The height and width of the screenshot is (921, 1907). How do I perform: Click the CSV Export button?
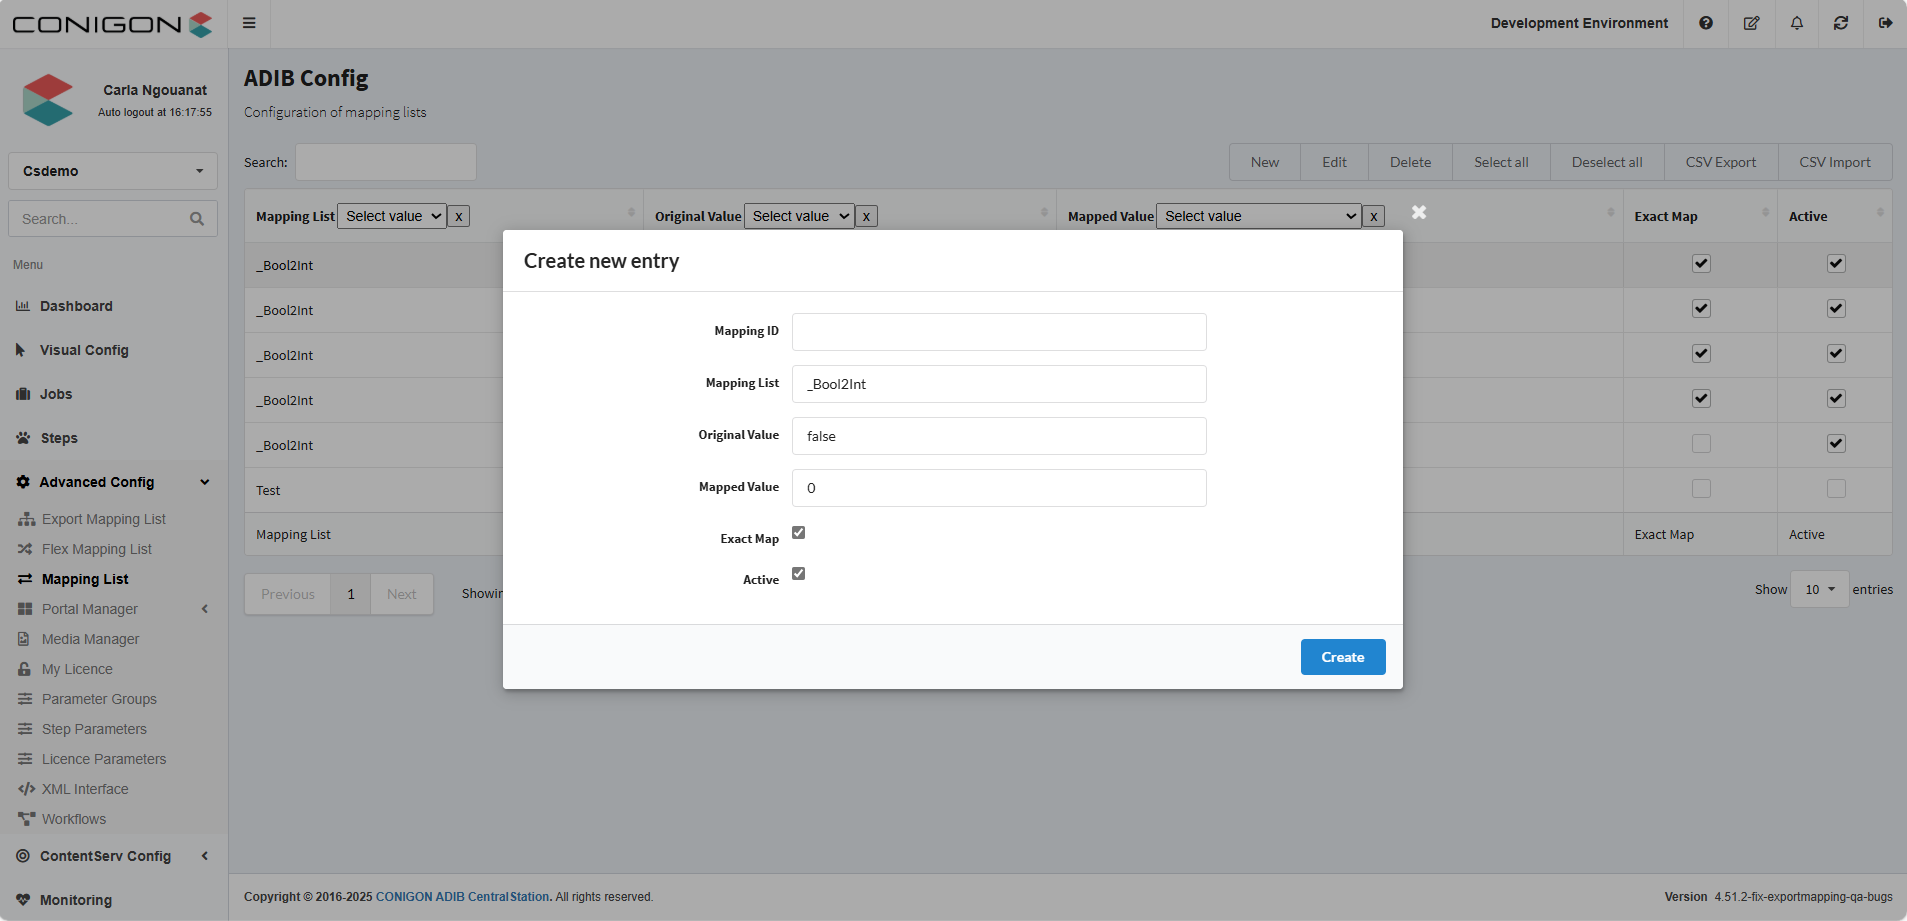pos(1720,162)
